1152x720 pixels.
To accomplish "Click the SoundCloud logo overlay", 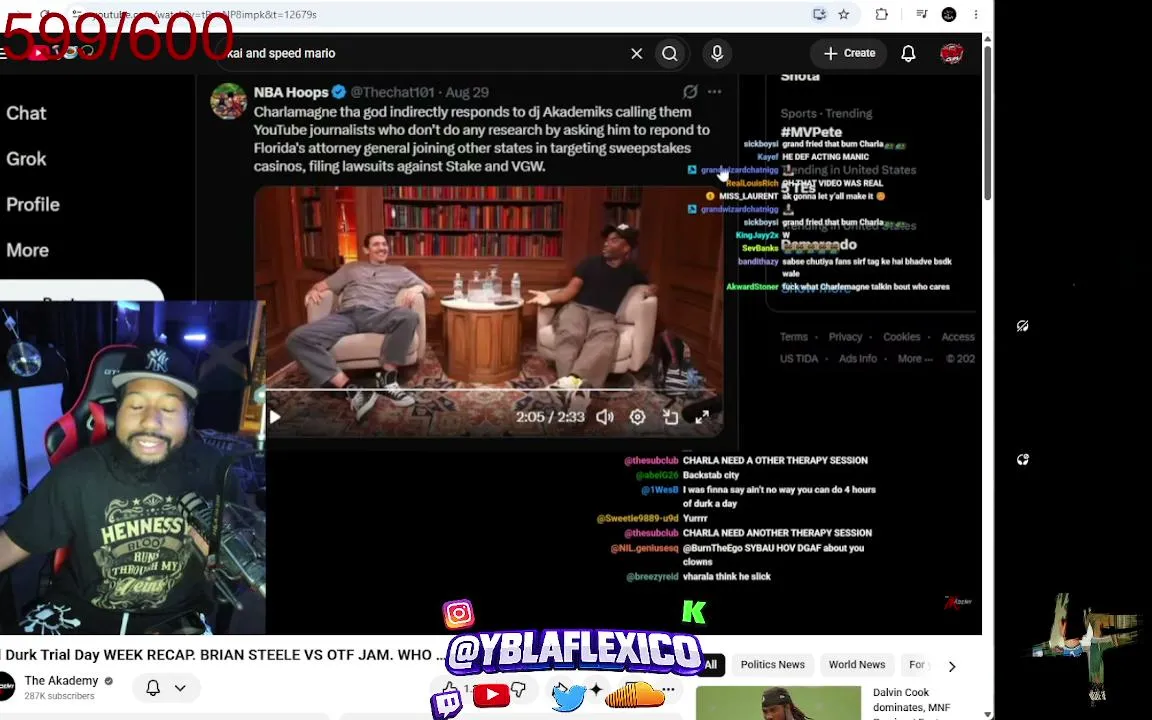I will click(635, 695).
